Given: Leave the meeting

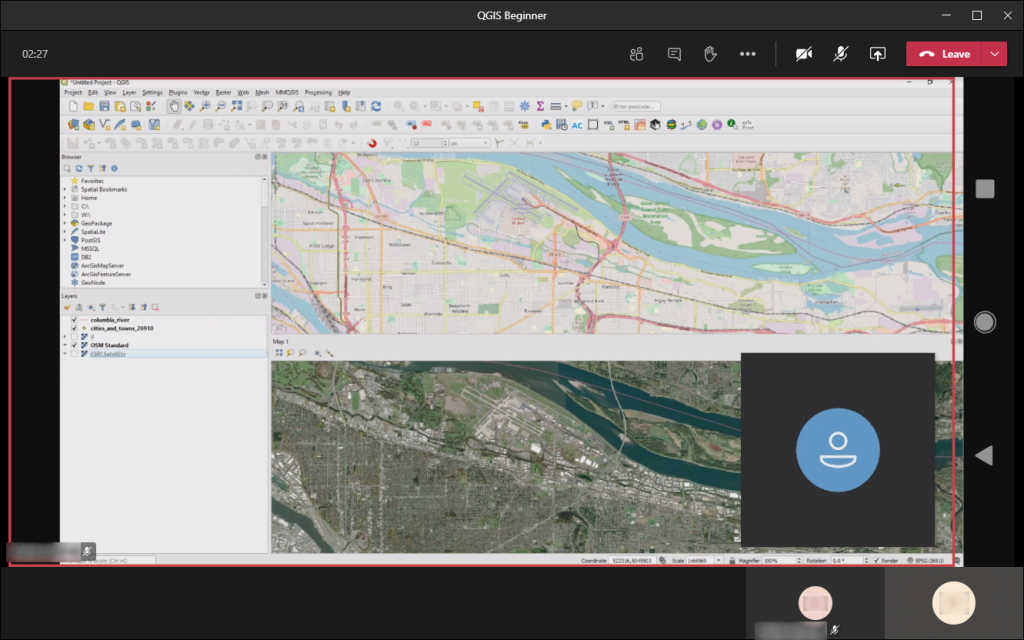Looking at the screenshot, I should (x=944, y=54).
